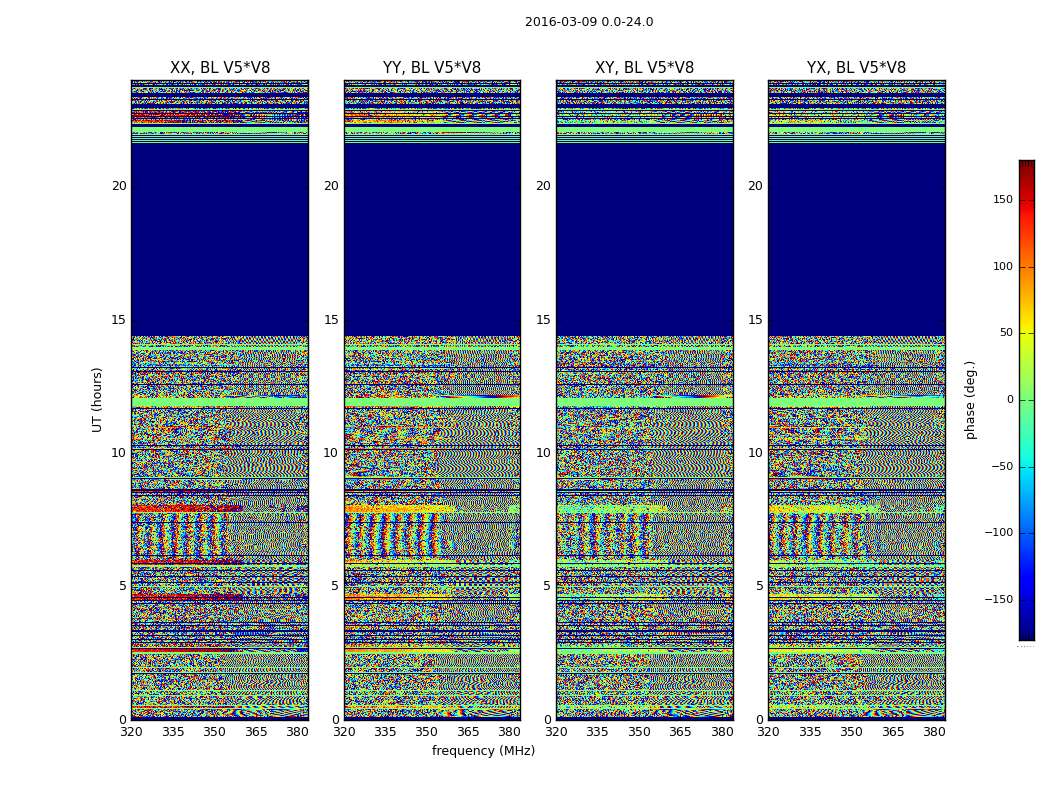Viewport: 1050px width, 800px height.
Task: Click the "XY, BL V5*V8" panel title
Action: (x=644, y=68)
